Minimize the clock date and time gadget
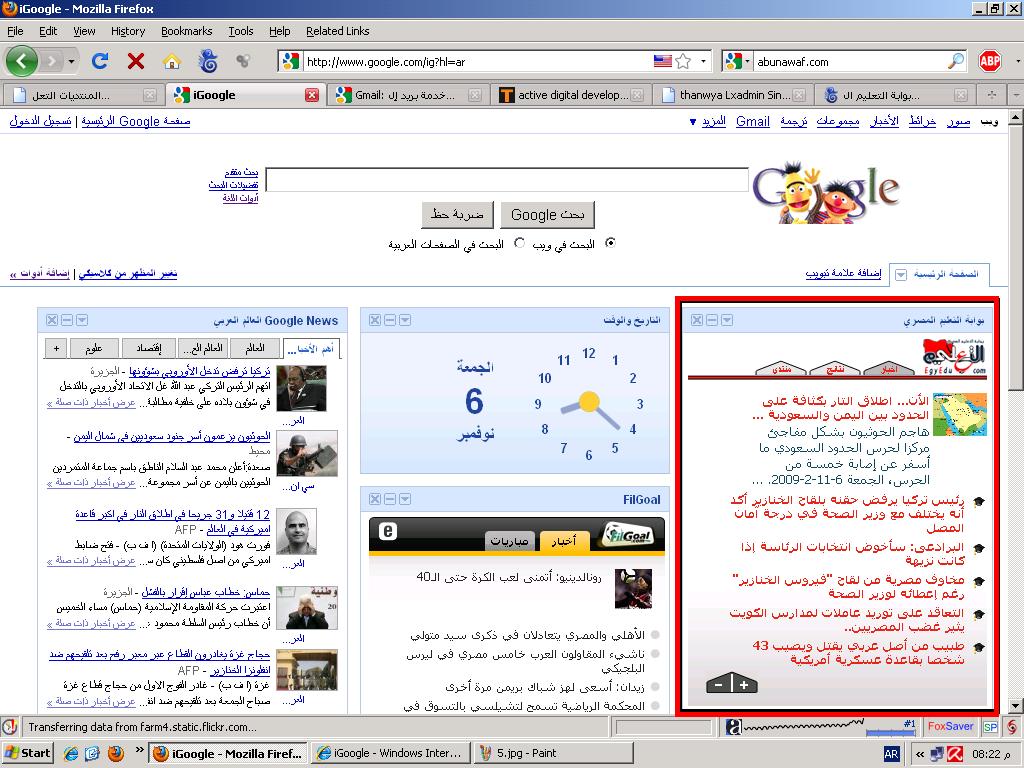This screenshot has width=1024, height=768. tap(390, 320)
